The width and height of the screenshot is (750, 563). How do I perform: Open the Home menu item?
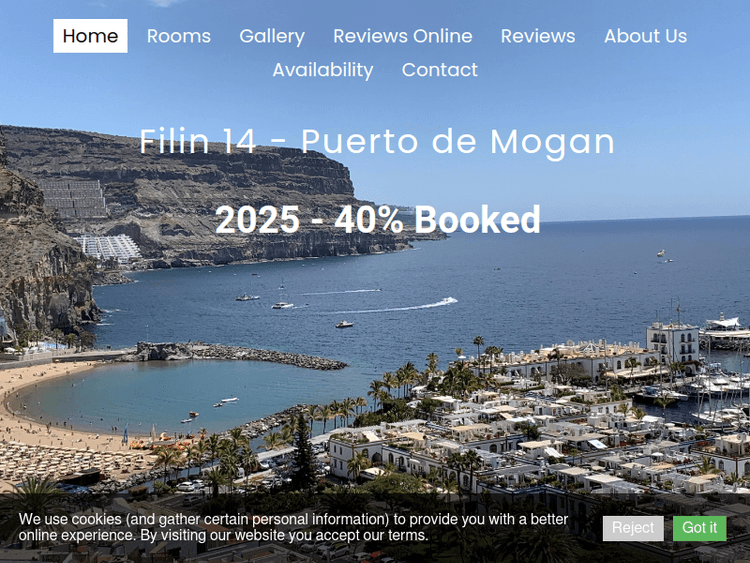[x=90, y=36]
